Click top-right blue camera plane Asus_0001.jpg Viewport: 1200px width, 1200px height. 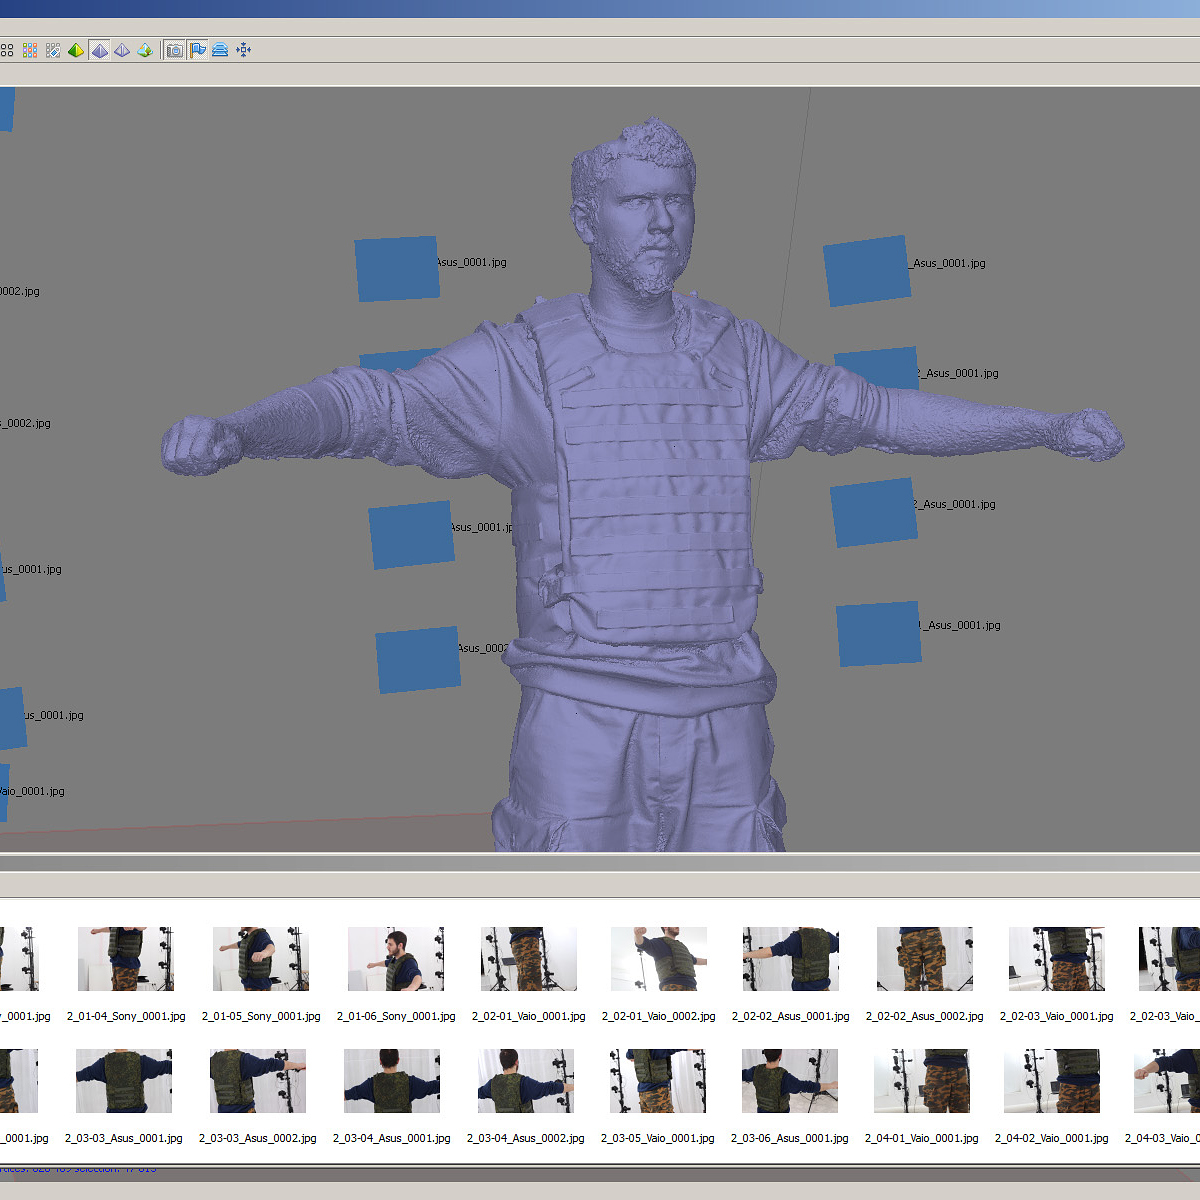point(867,271)
